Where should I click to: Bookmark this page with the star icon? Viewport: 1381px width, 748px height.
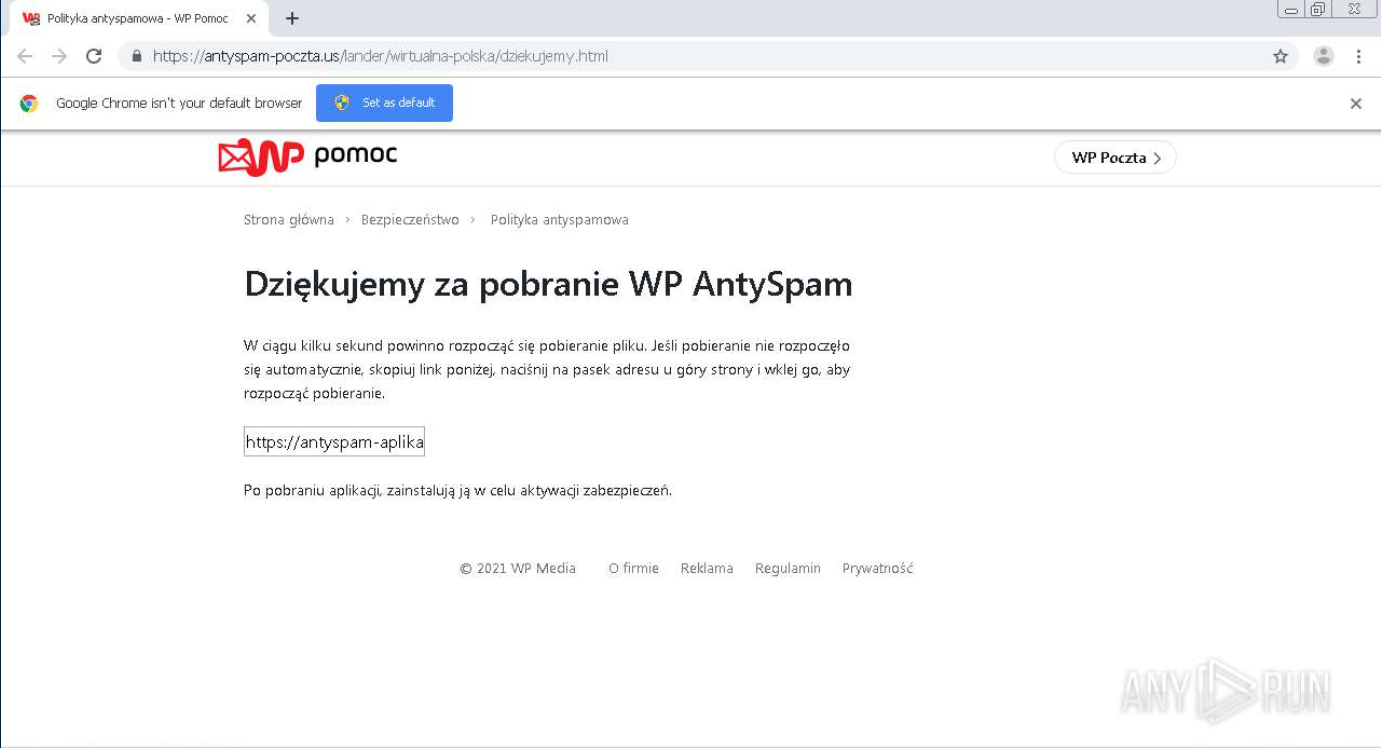(1280, 57)
